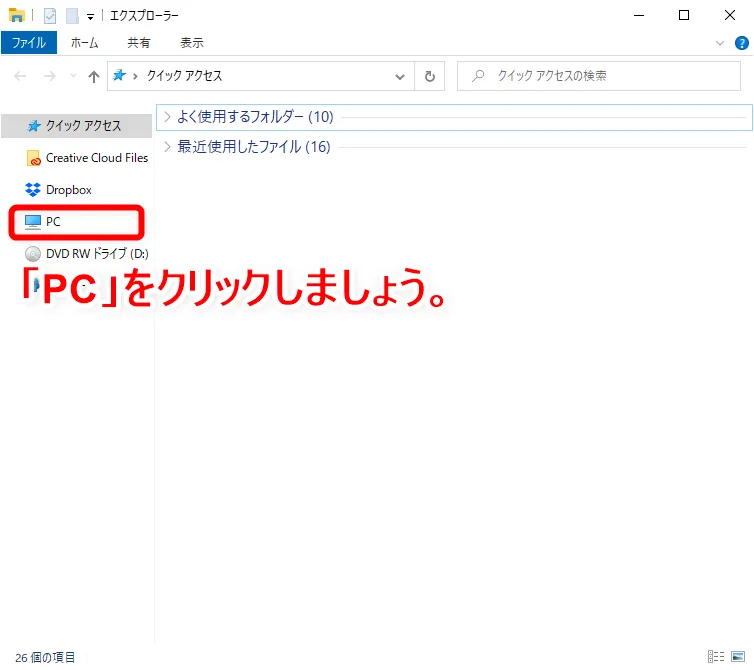Screen dimensions: 754x670
Task: Close the Explorer window
Action: point(729,15)
